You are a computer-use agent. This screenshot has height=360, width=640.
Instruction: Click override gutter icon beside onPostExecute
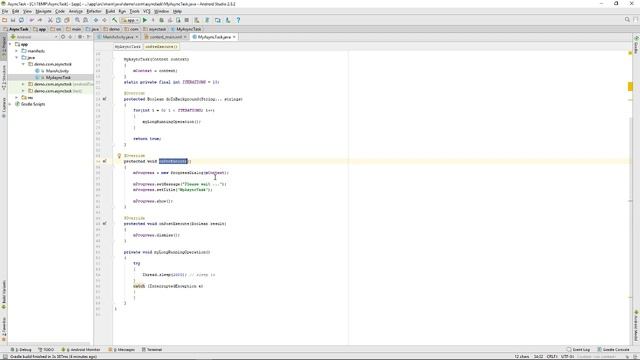point(104,223)
